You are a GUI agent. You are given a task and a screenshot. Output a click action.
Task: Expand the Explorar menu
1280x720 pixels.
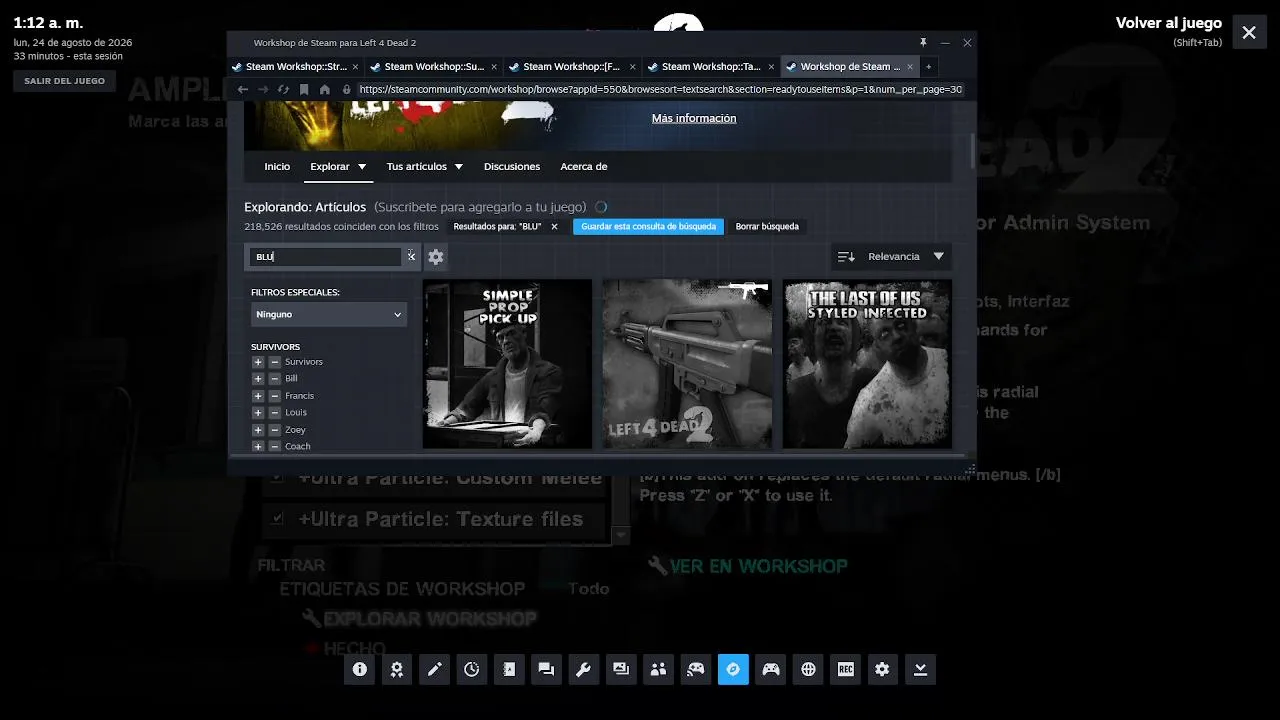338,167
